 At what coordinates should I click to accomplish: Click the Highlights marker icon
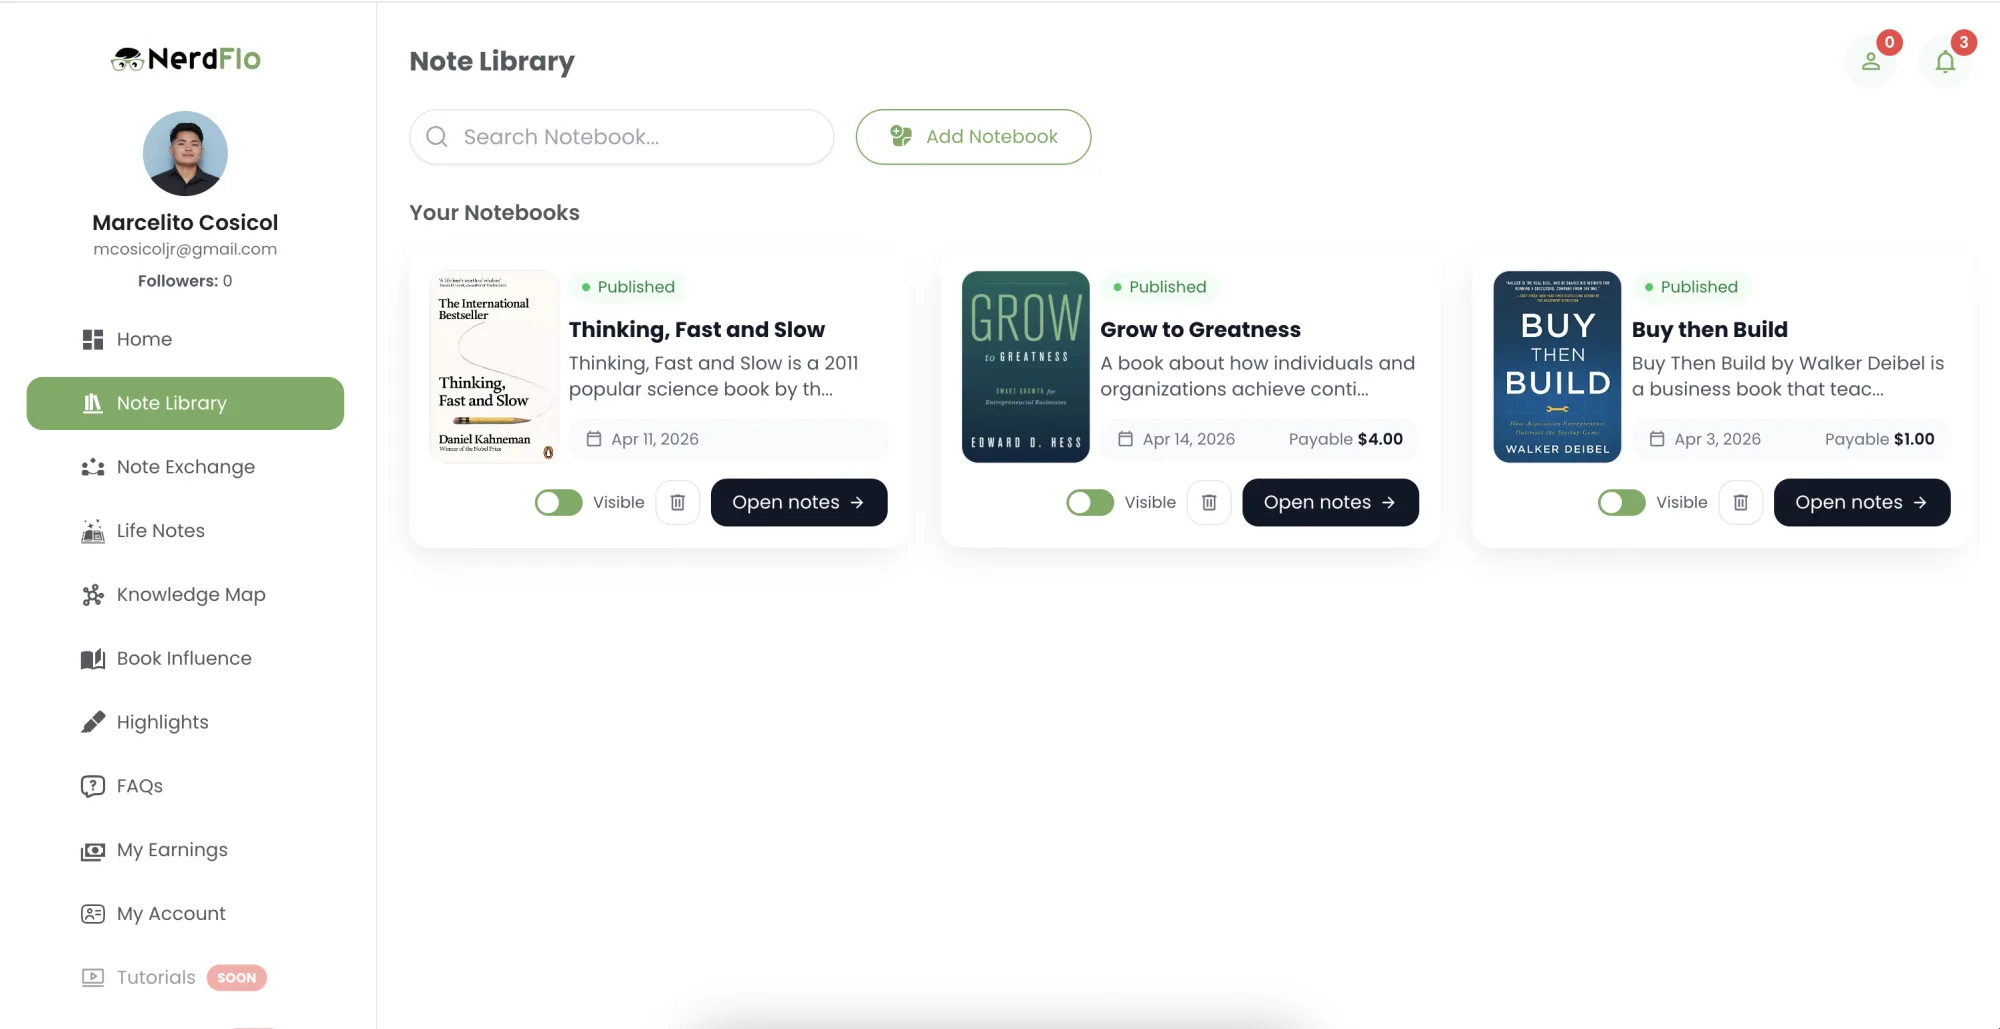point(93,722)
